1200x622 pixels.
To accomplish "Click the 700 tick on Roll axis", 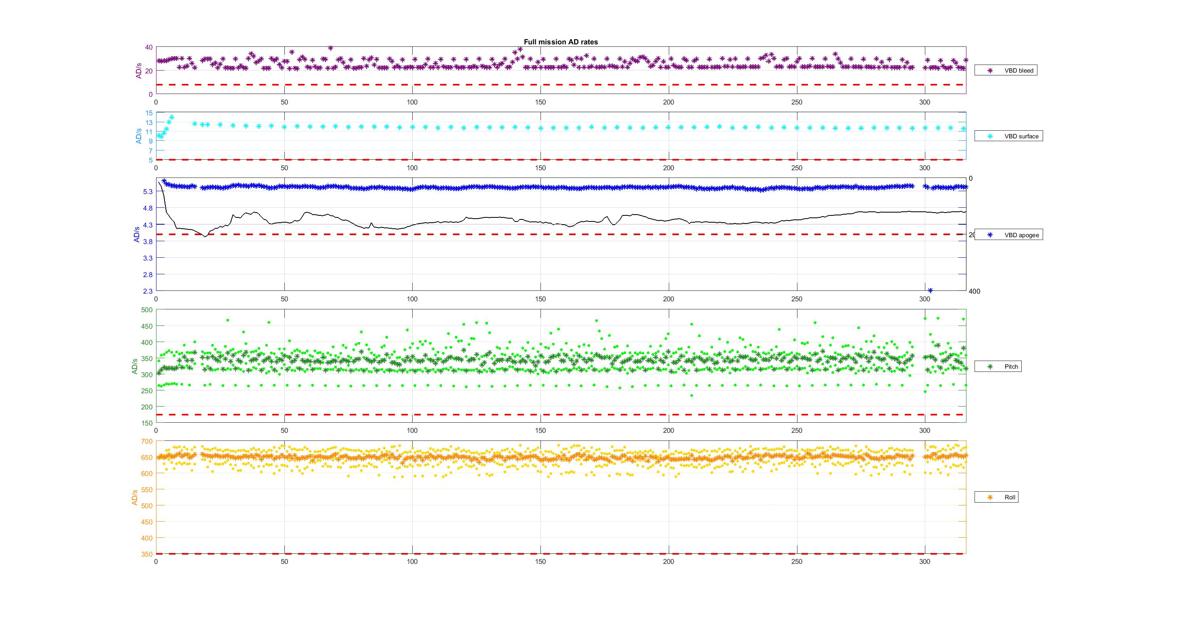I will [x=147, y=441].
